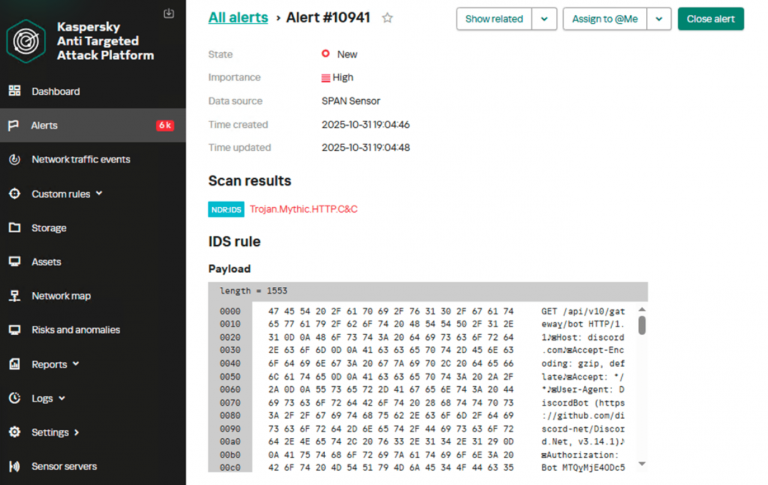768x485 pixels.
Task: Open the Dashboard menu item
Action: 56,91
